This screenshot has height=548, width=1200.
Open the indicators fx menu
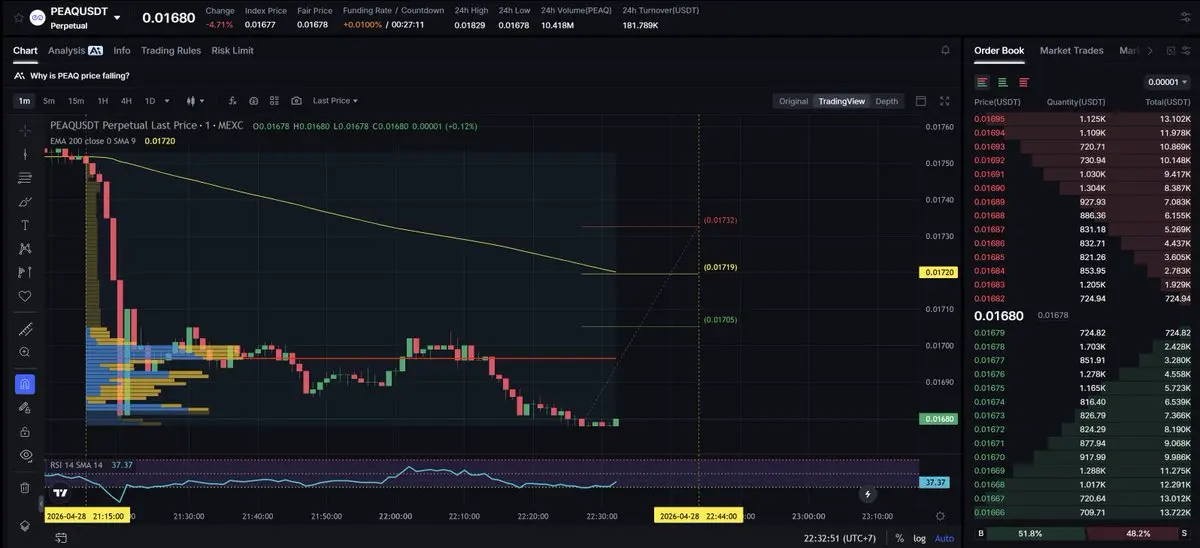[232, 101]
